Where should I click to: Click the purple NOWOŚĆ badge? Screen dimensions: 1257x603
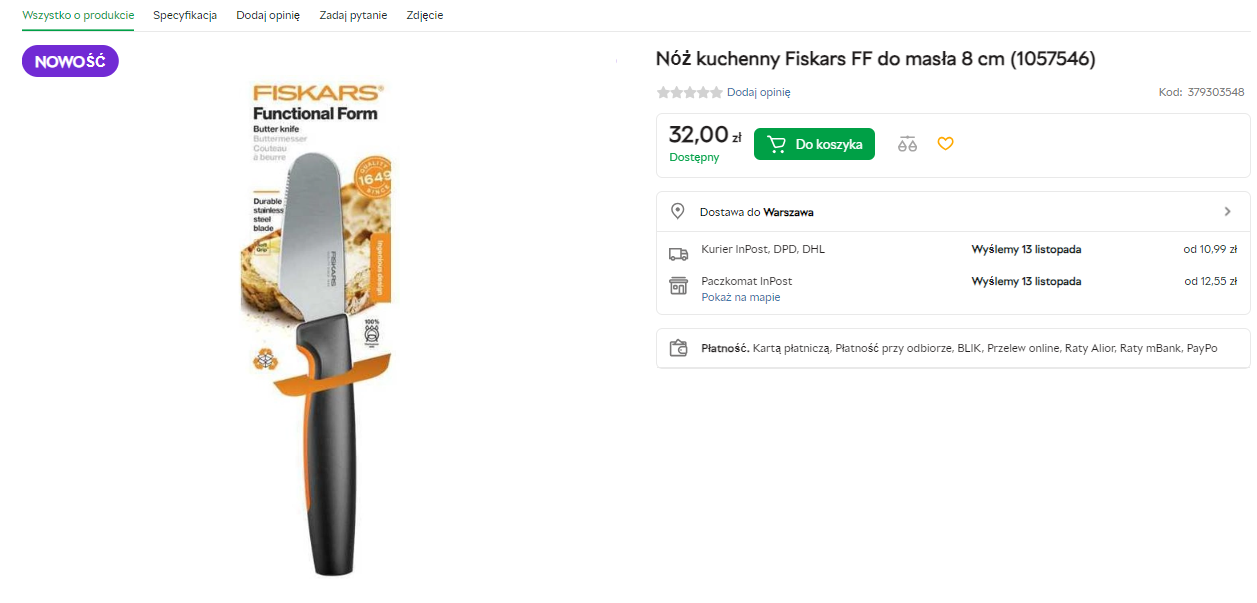[70, 62]
